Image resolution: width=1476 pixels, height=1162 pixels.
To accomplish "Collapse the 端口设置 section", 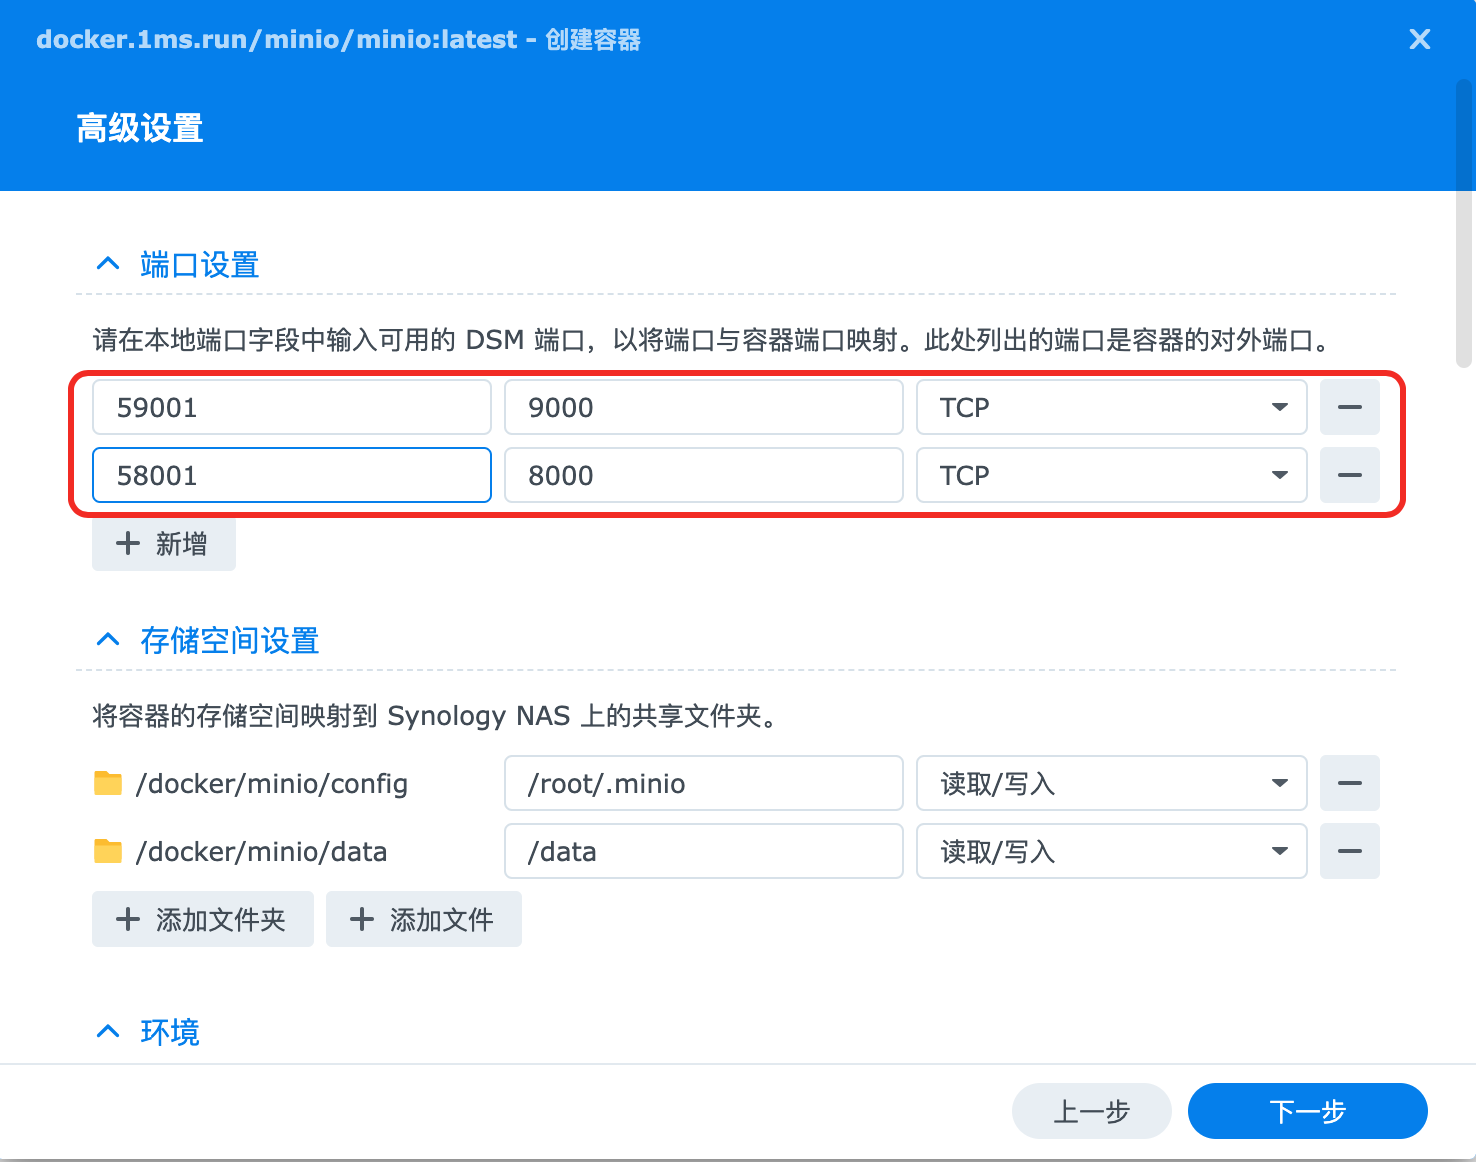I will pyautogui.click(x=108, y=263).
